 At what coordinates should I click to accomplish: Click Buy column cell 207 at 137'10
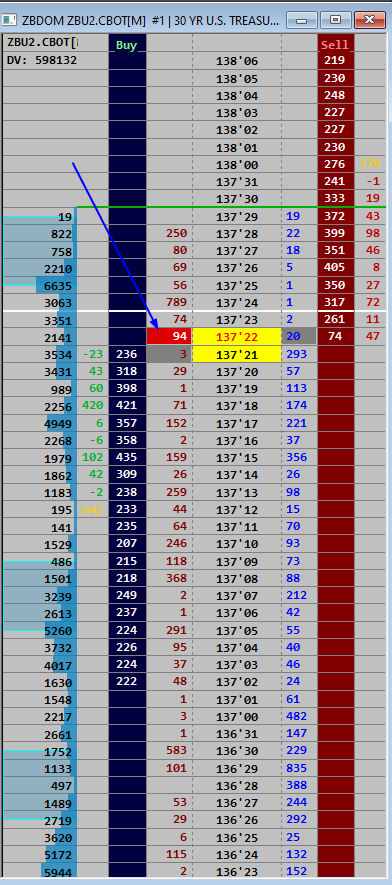(x=127, y=544)
